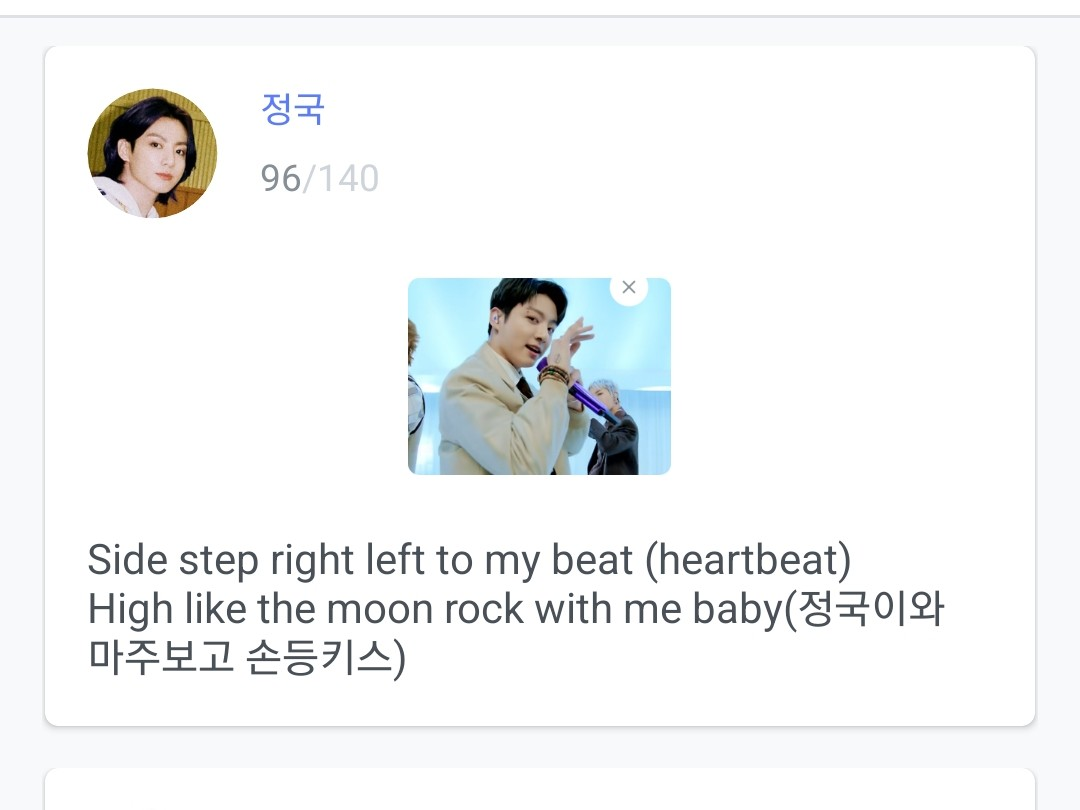Click the beige suit in attached photo

(490, 420)
